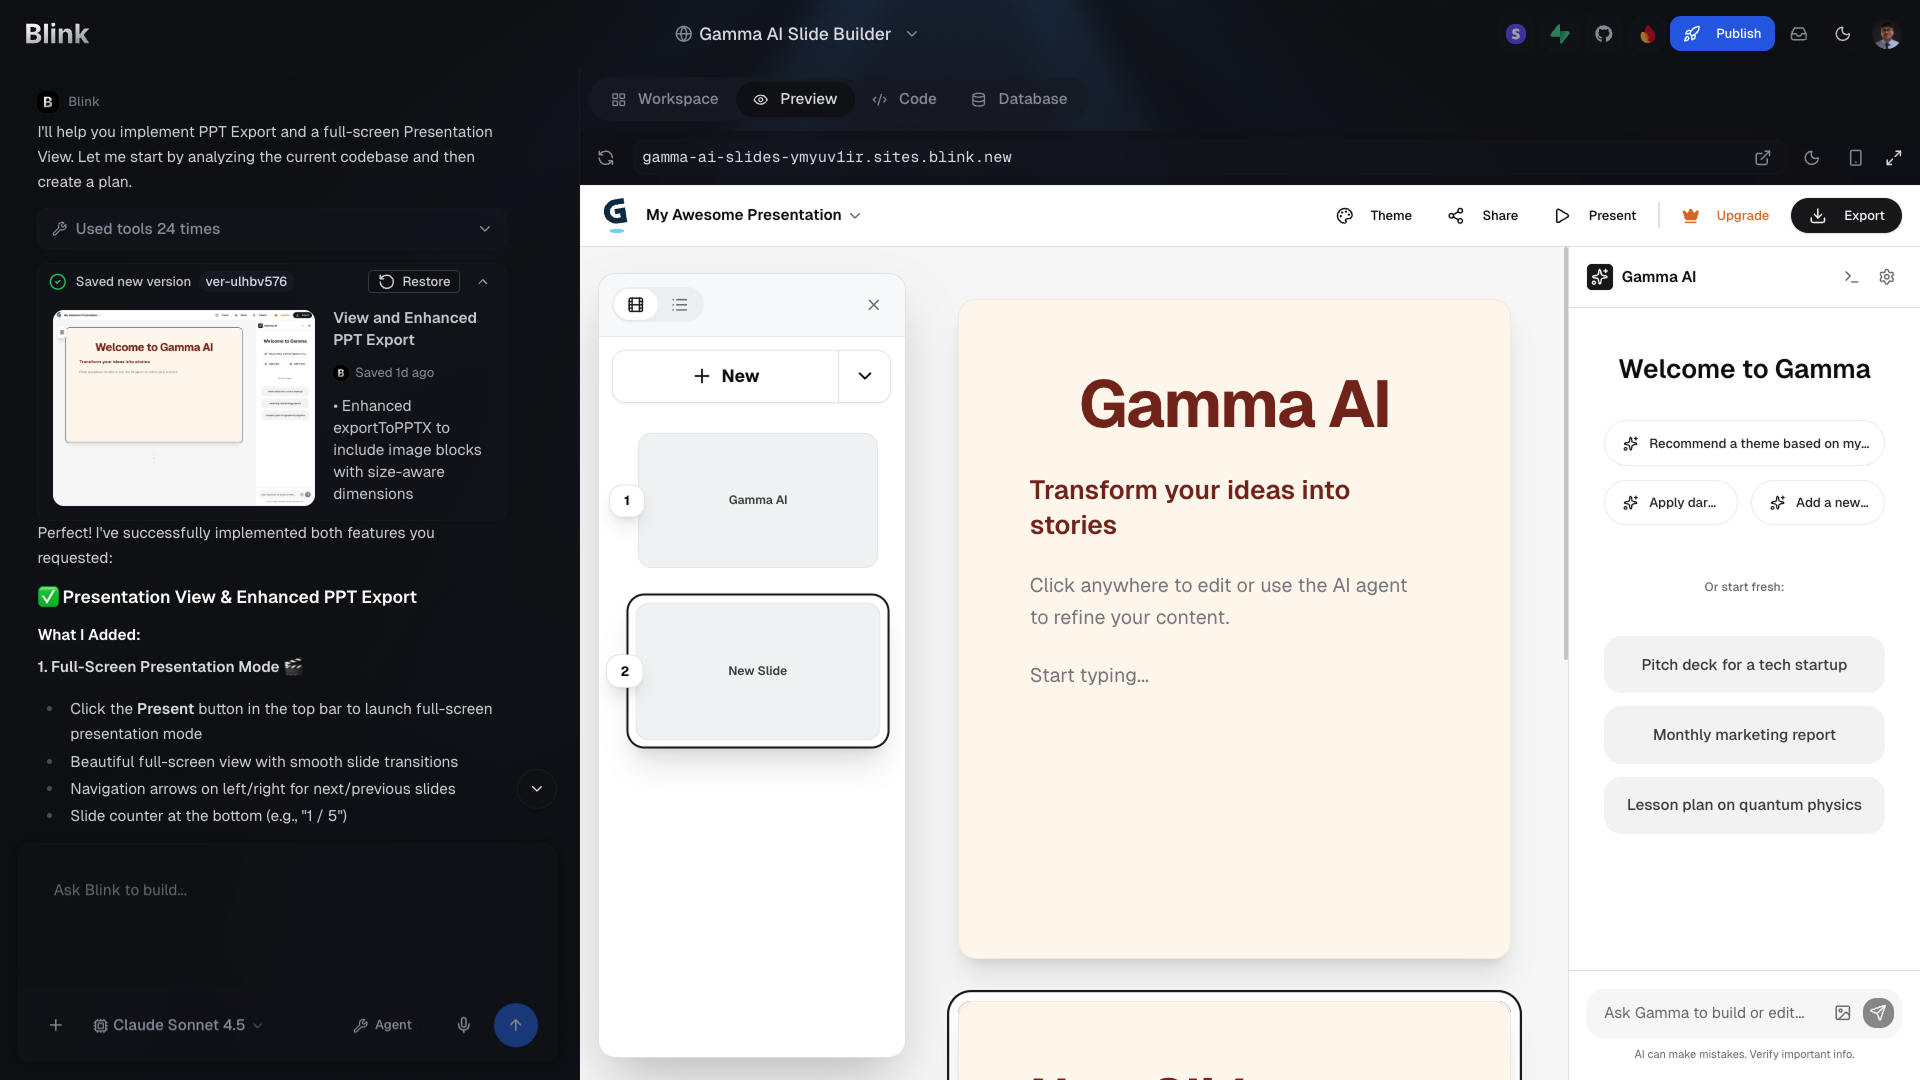
Task: Switch to the Database tab
Action: (1019, 99)
